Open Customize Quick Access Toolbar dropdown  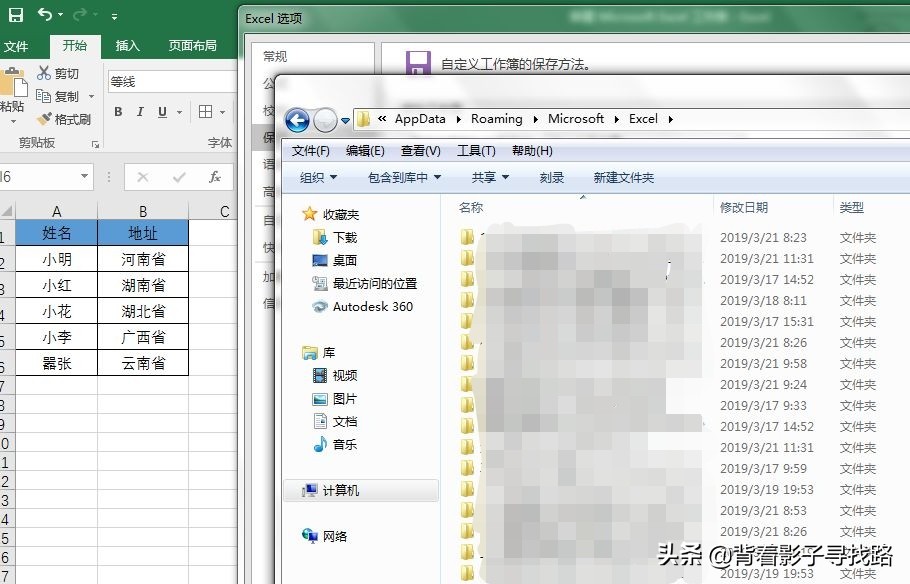[114, 17]
